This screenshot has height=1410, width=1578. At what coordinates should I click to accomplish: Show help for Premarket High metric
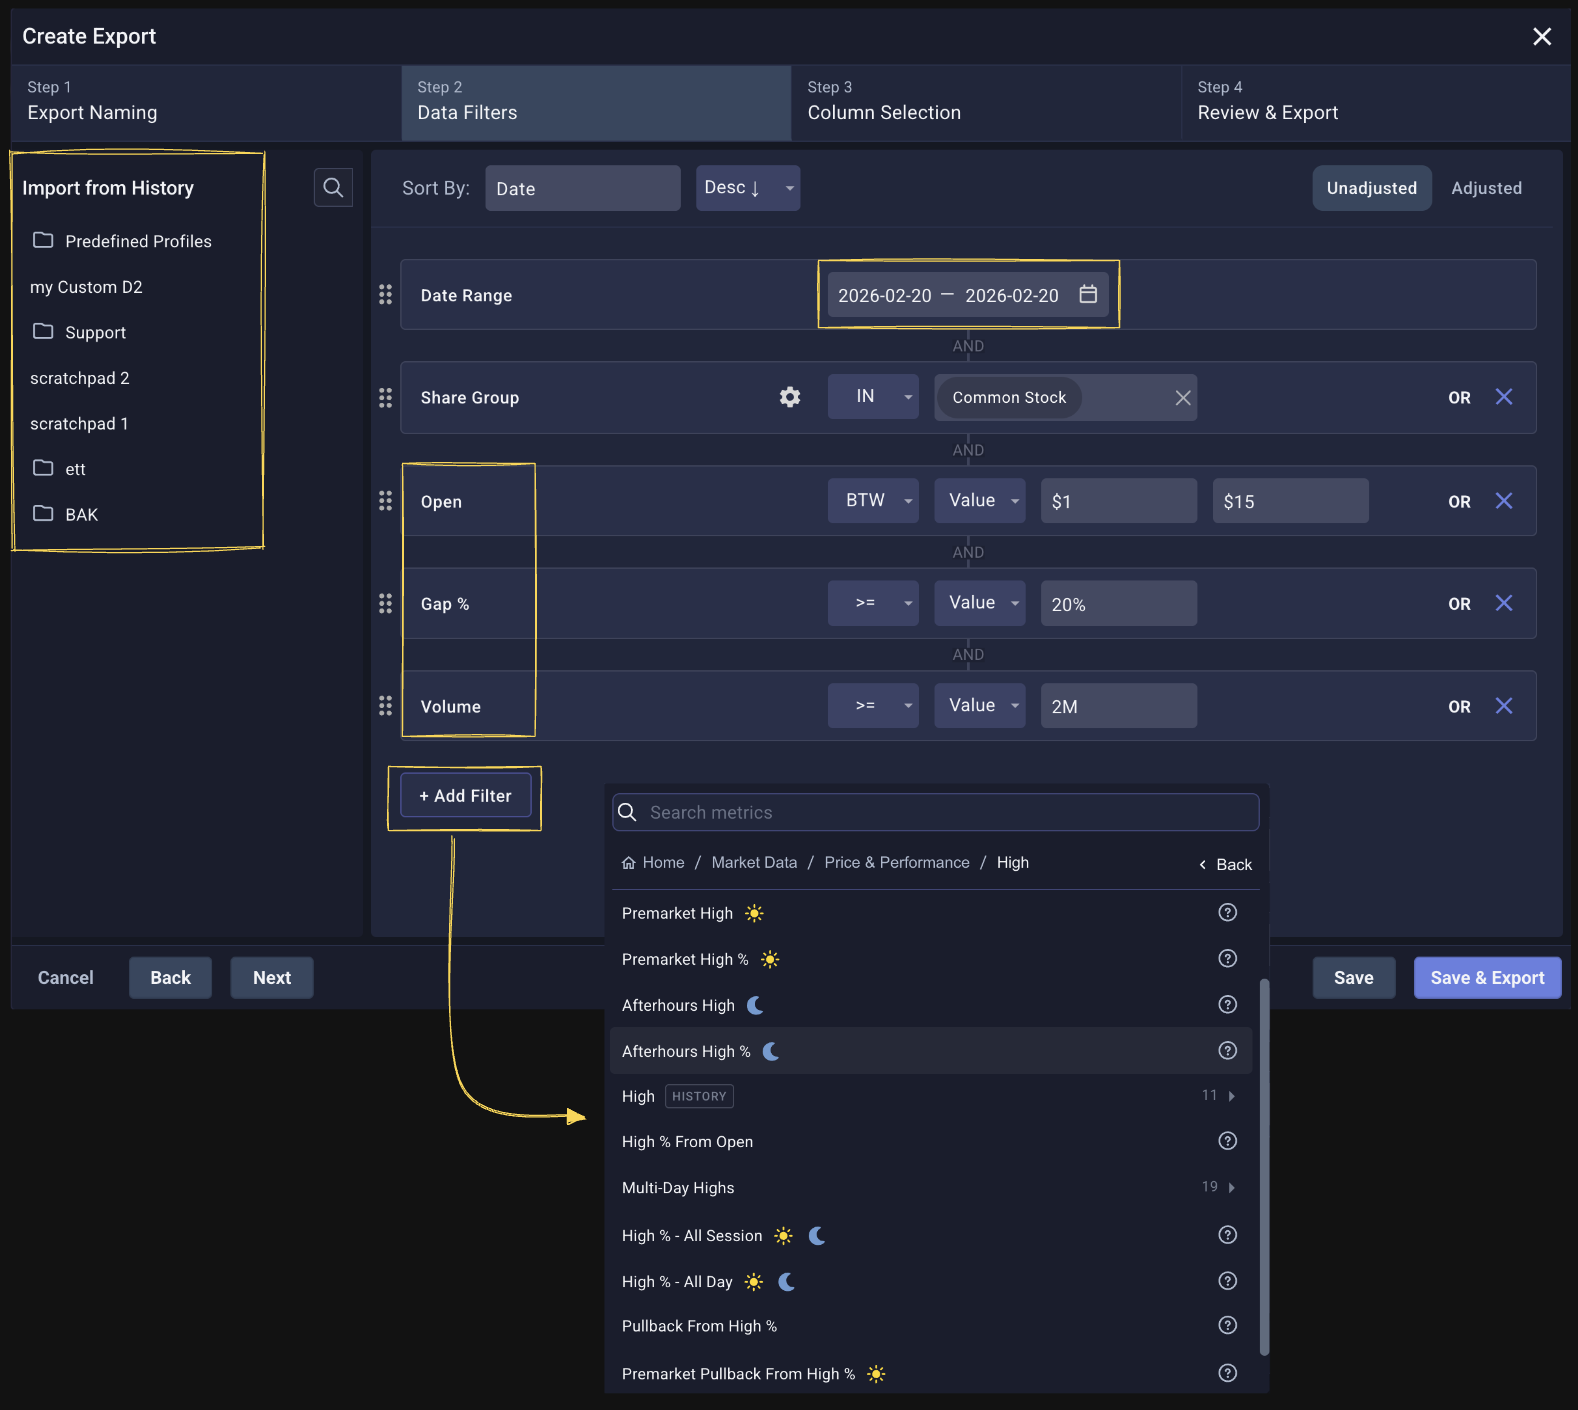[1228, 912]
